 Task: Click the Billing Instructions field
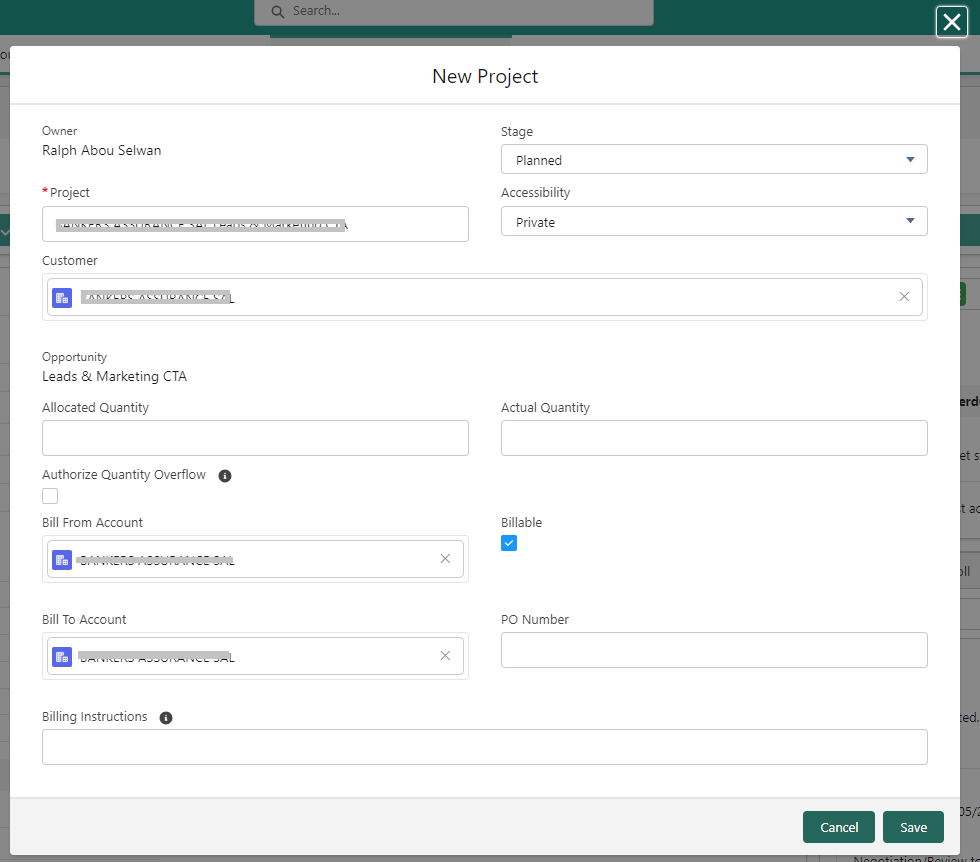tap(484, 747)
